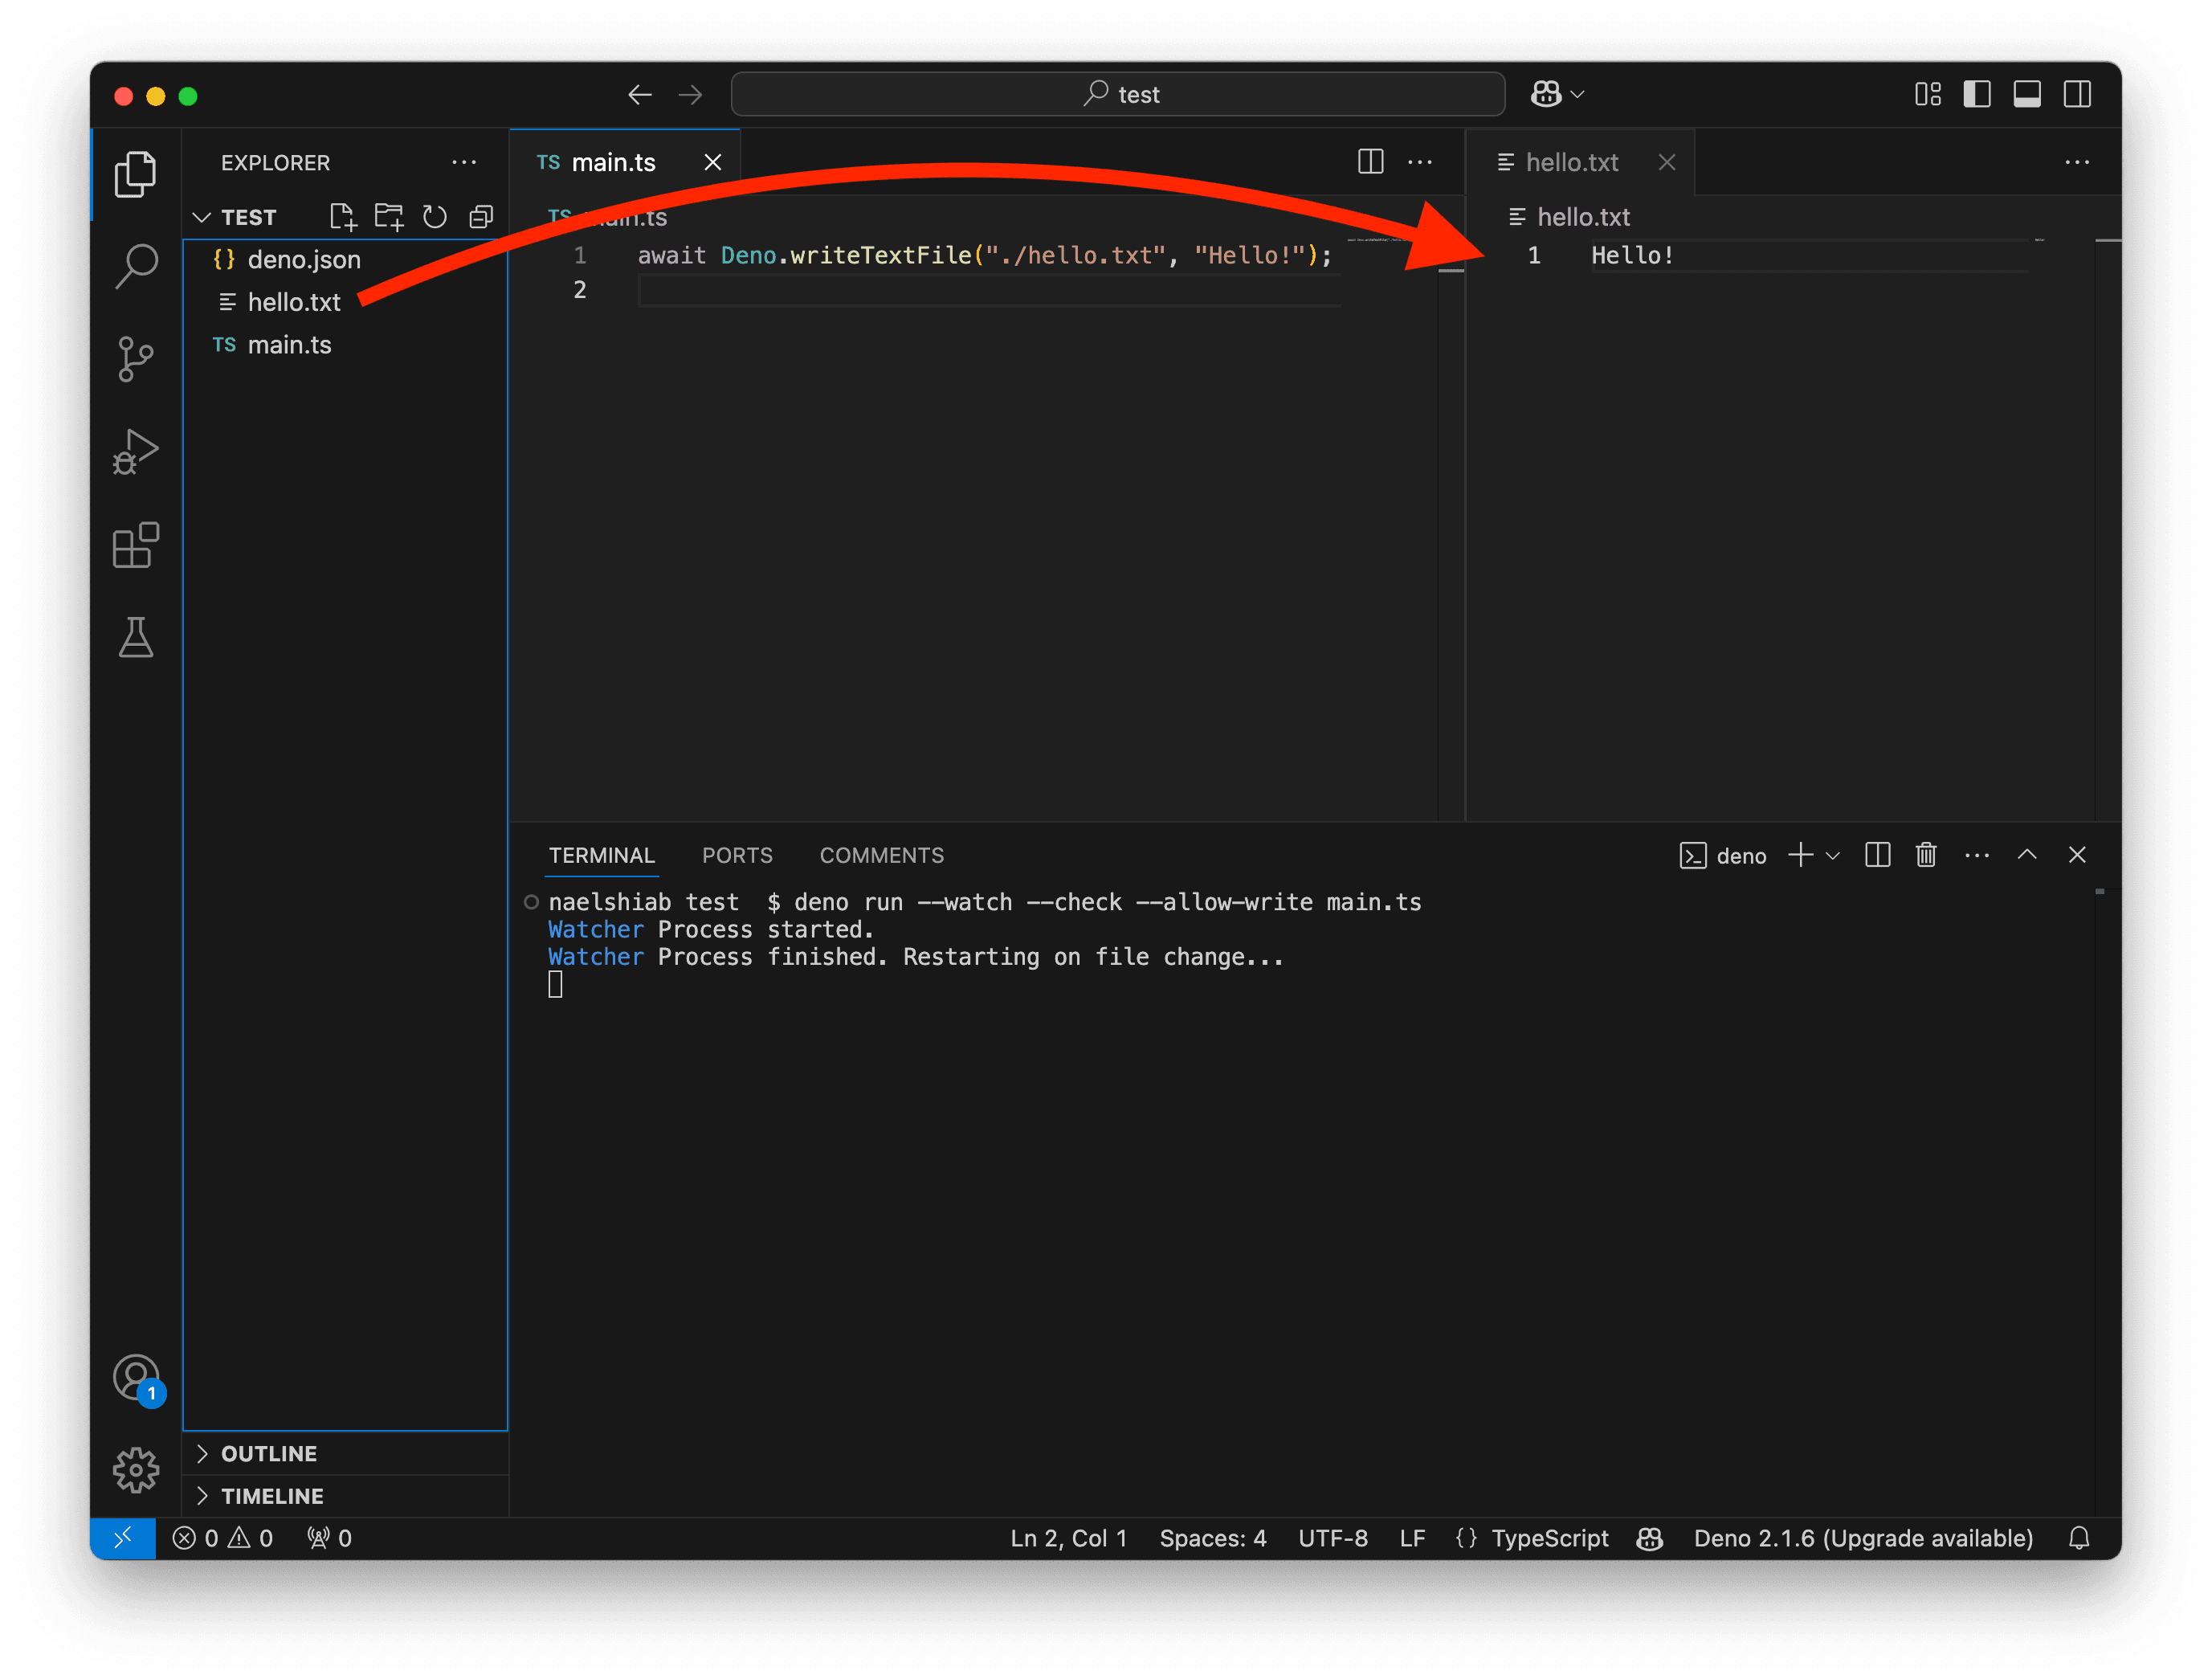Place cursor on line 2 of main.ts

(x=988, y=290)
